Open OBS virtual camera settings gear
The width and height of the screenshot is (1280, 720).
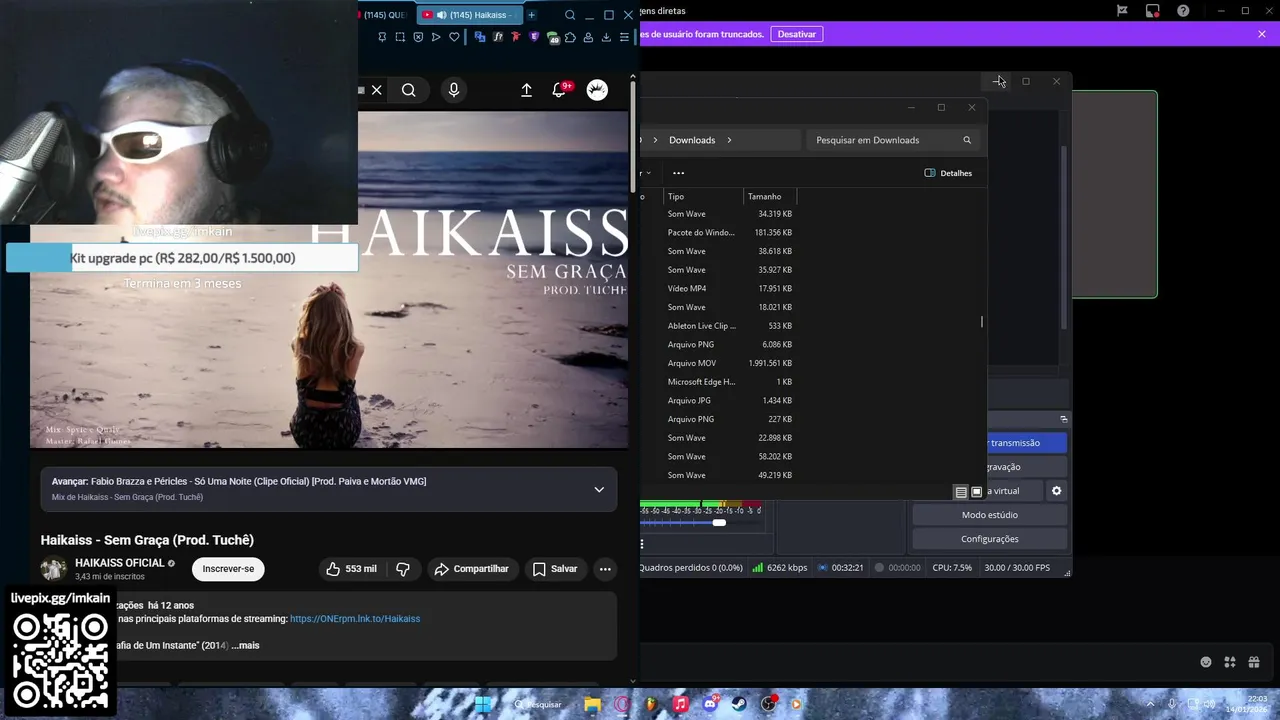[1056, 491]
